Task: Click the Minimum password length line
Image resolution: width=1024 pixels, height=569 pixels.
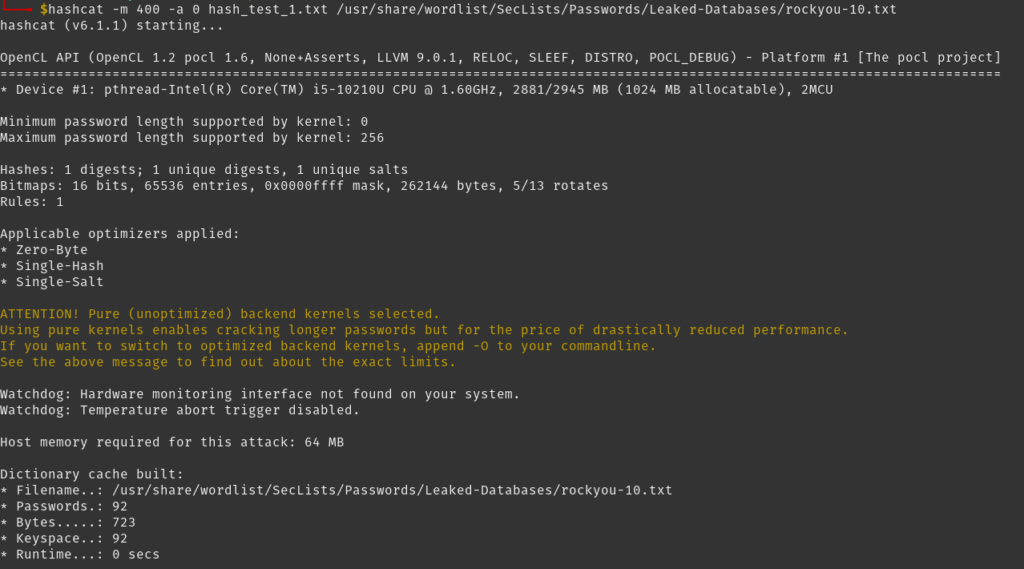Action: pyautogui.click(x=184, y=121)
